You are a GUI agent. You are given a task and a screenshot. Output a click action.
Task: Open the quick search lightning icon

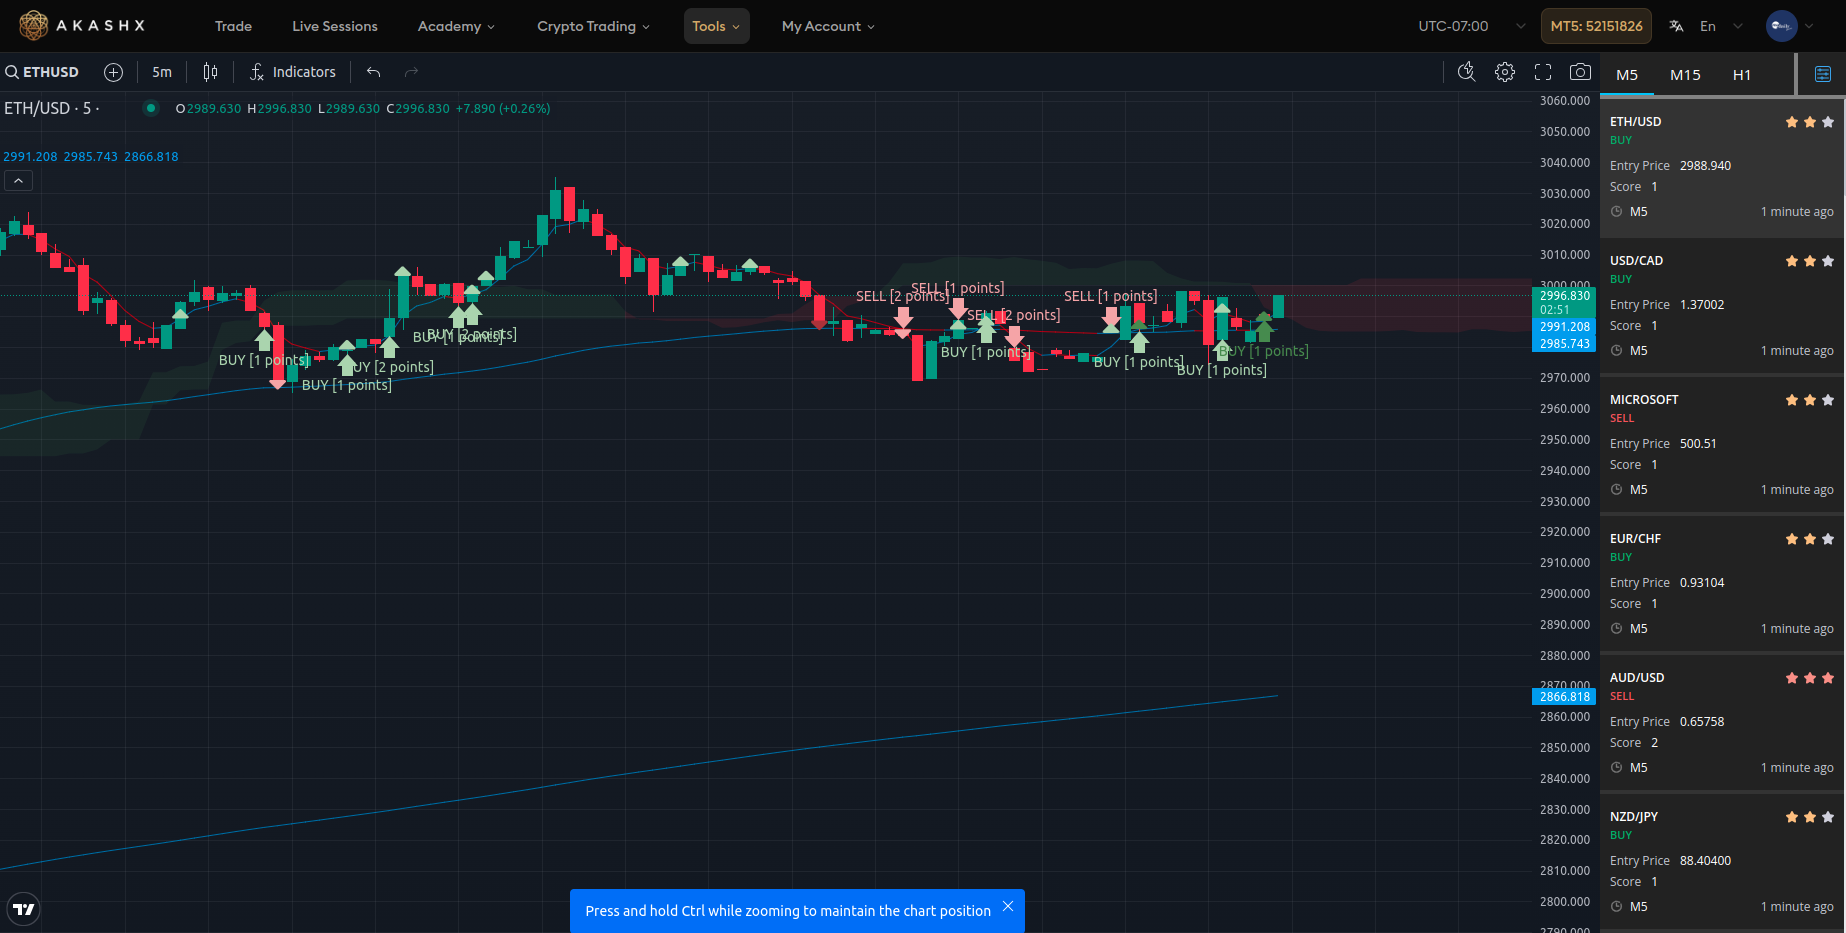(1467, 72)
